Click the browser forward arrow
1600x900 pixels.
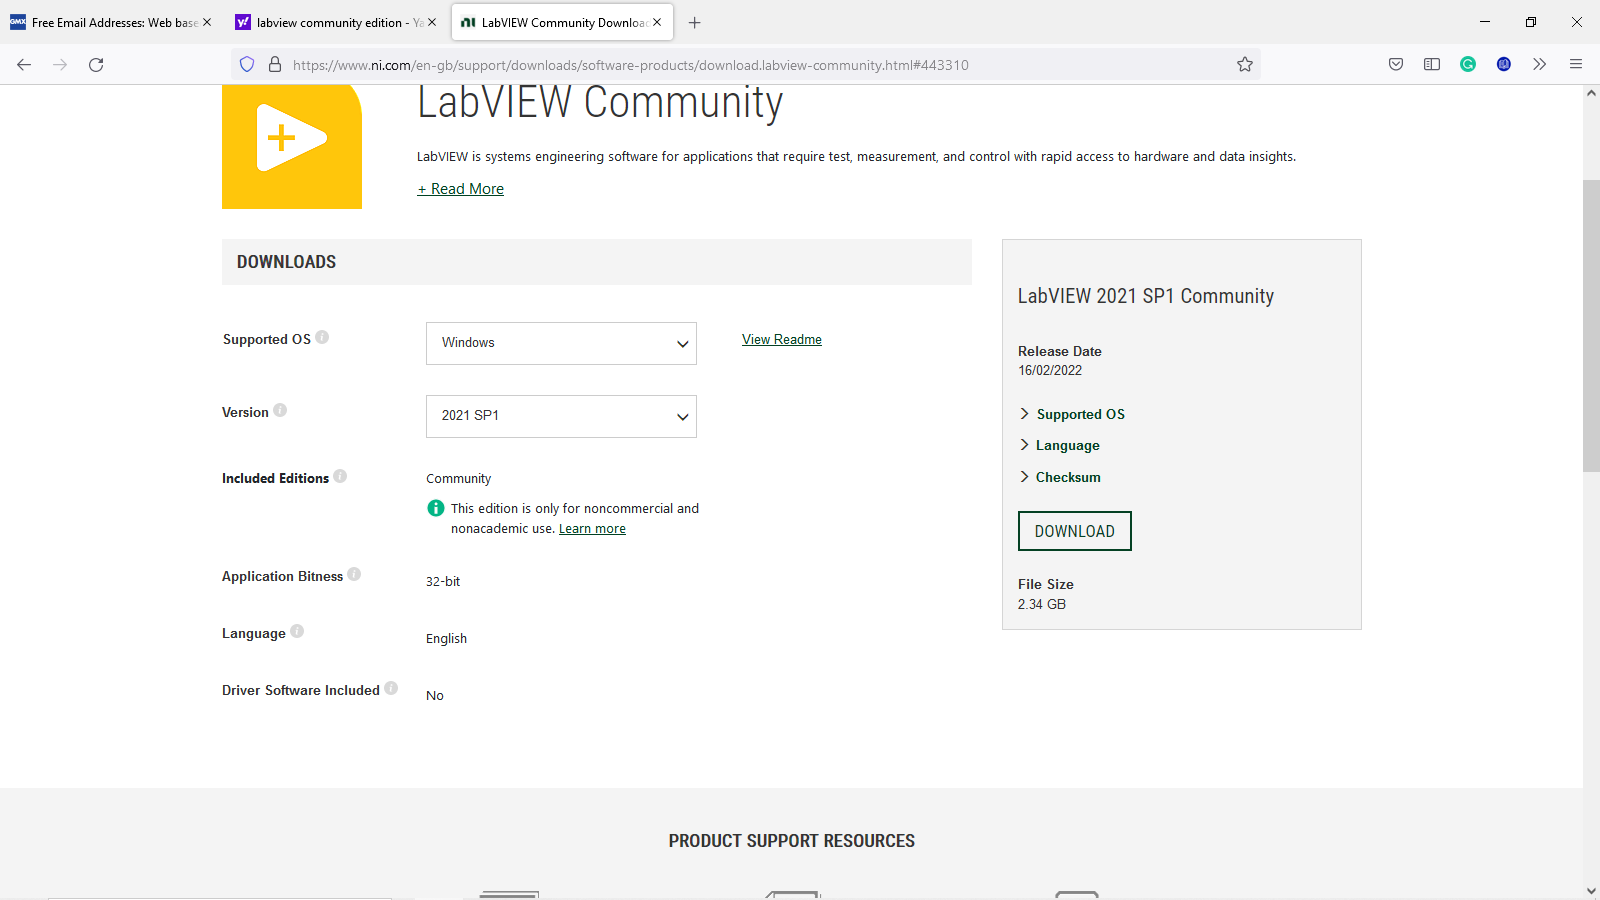tap(60, 64)
